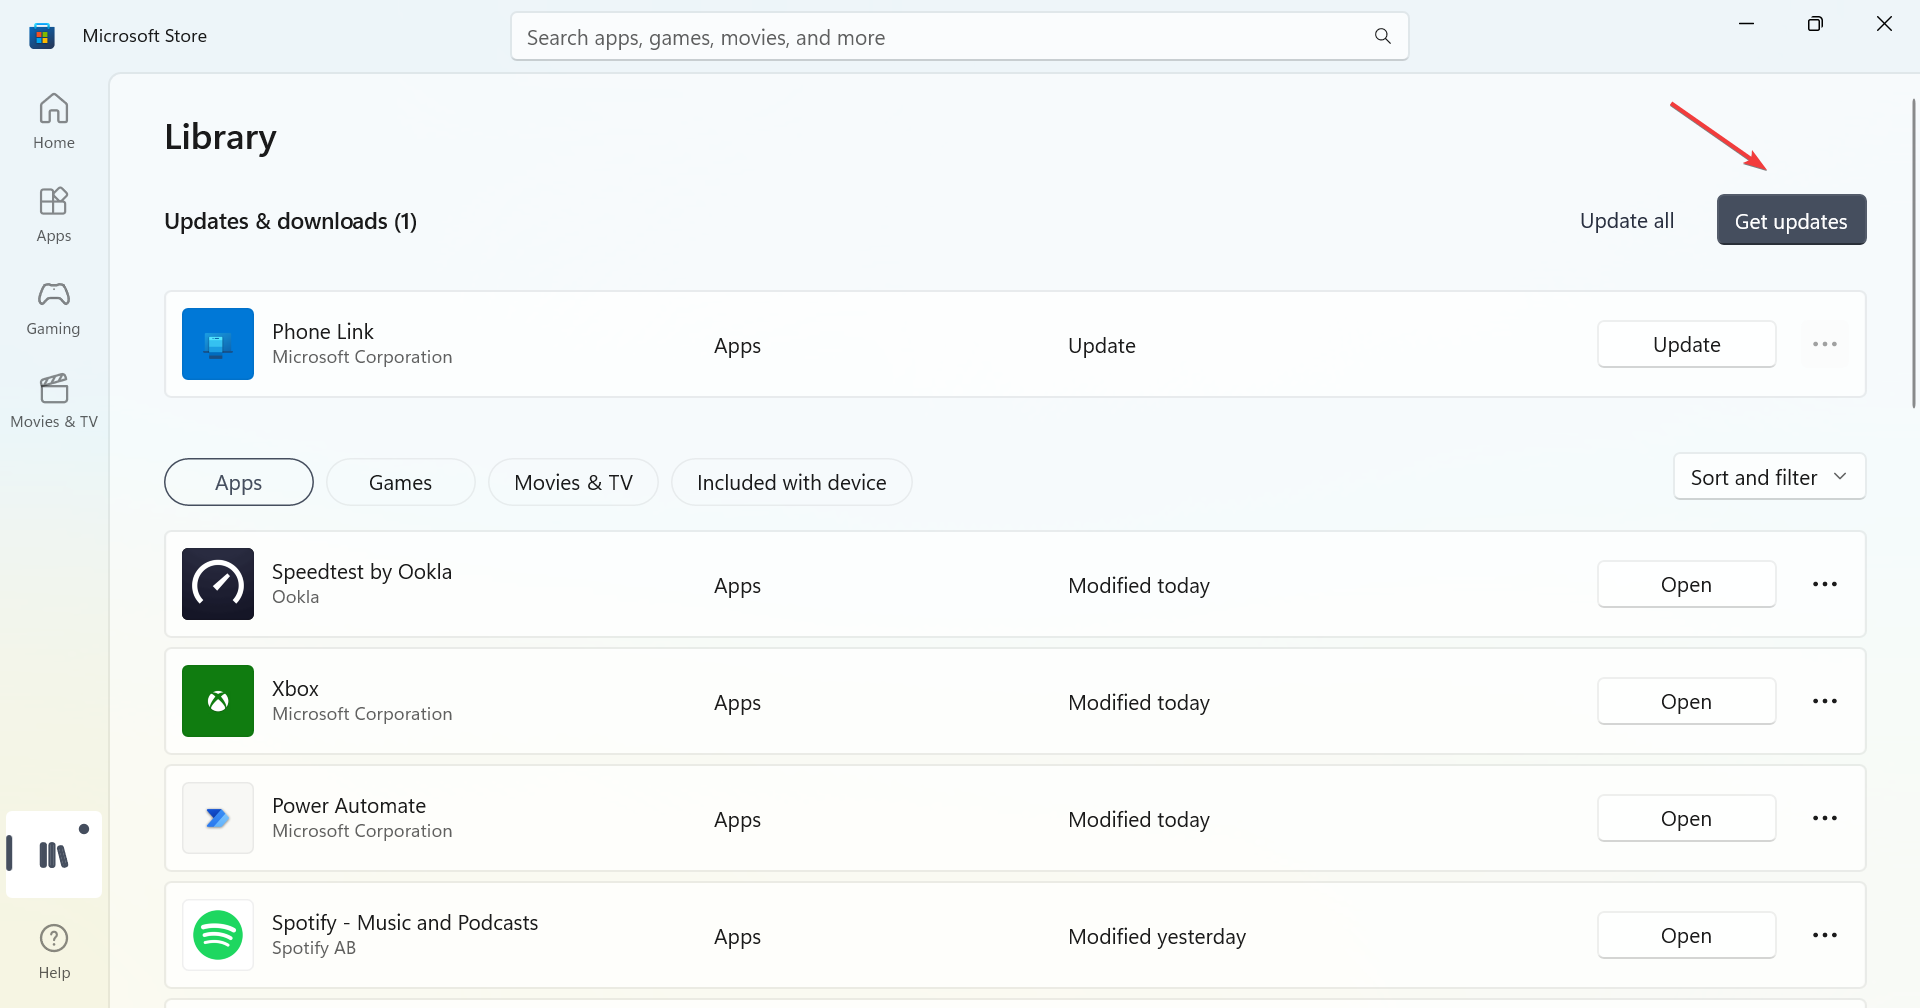Select the Apps filter tab
Screen dimensions: 1920x1008
coord(239,482)
